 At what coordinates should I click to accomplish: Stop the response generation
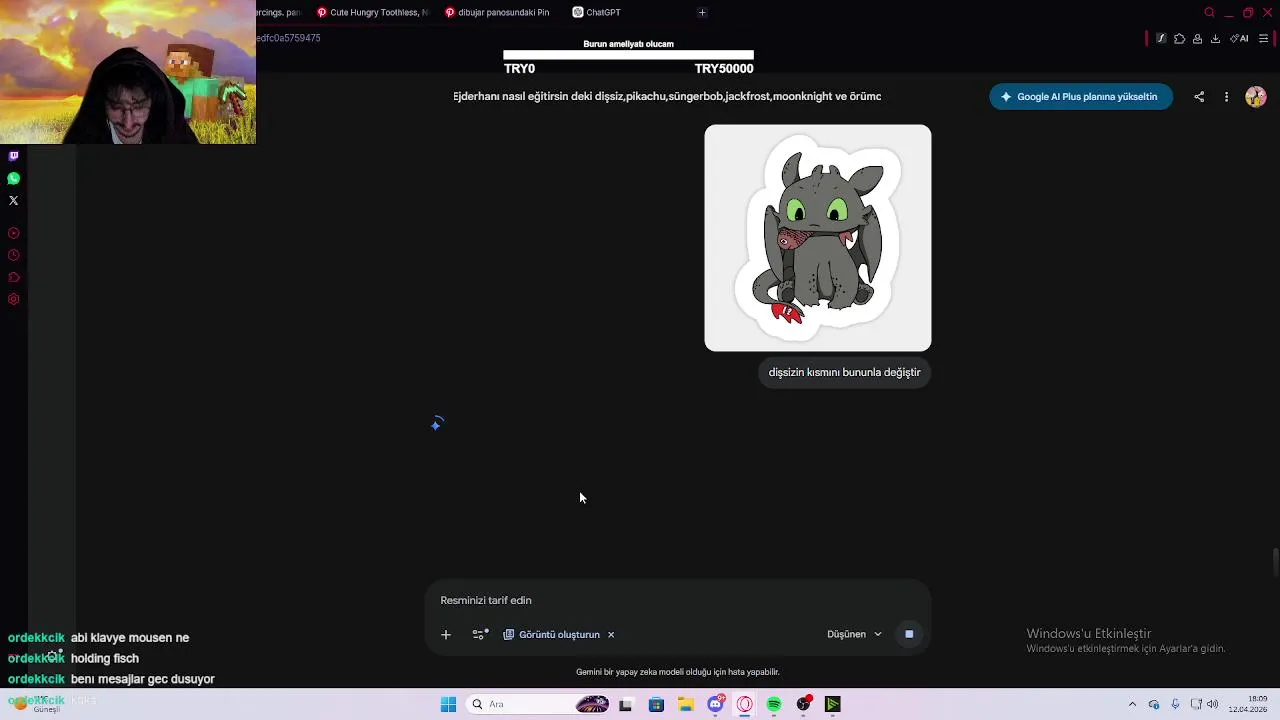click(x=909, y=634)
